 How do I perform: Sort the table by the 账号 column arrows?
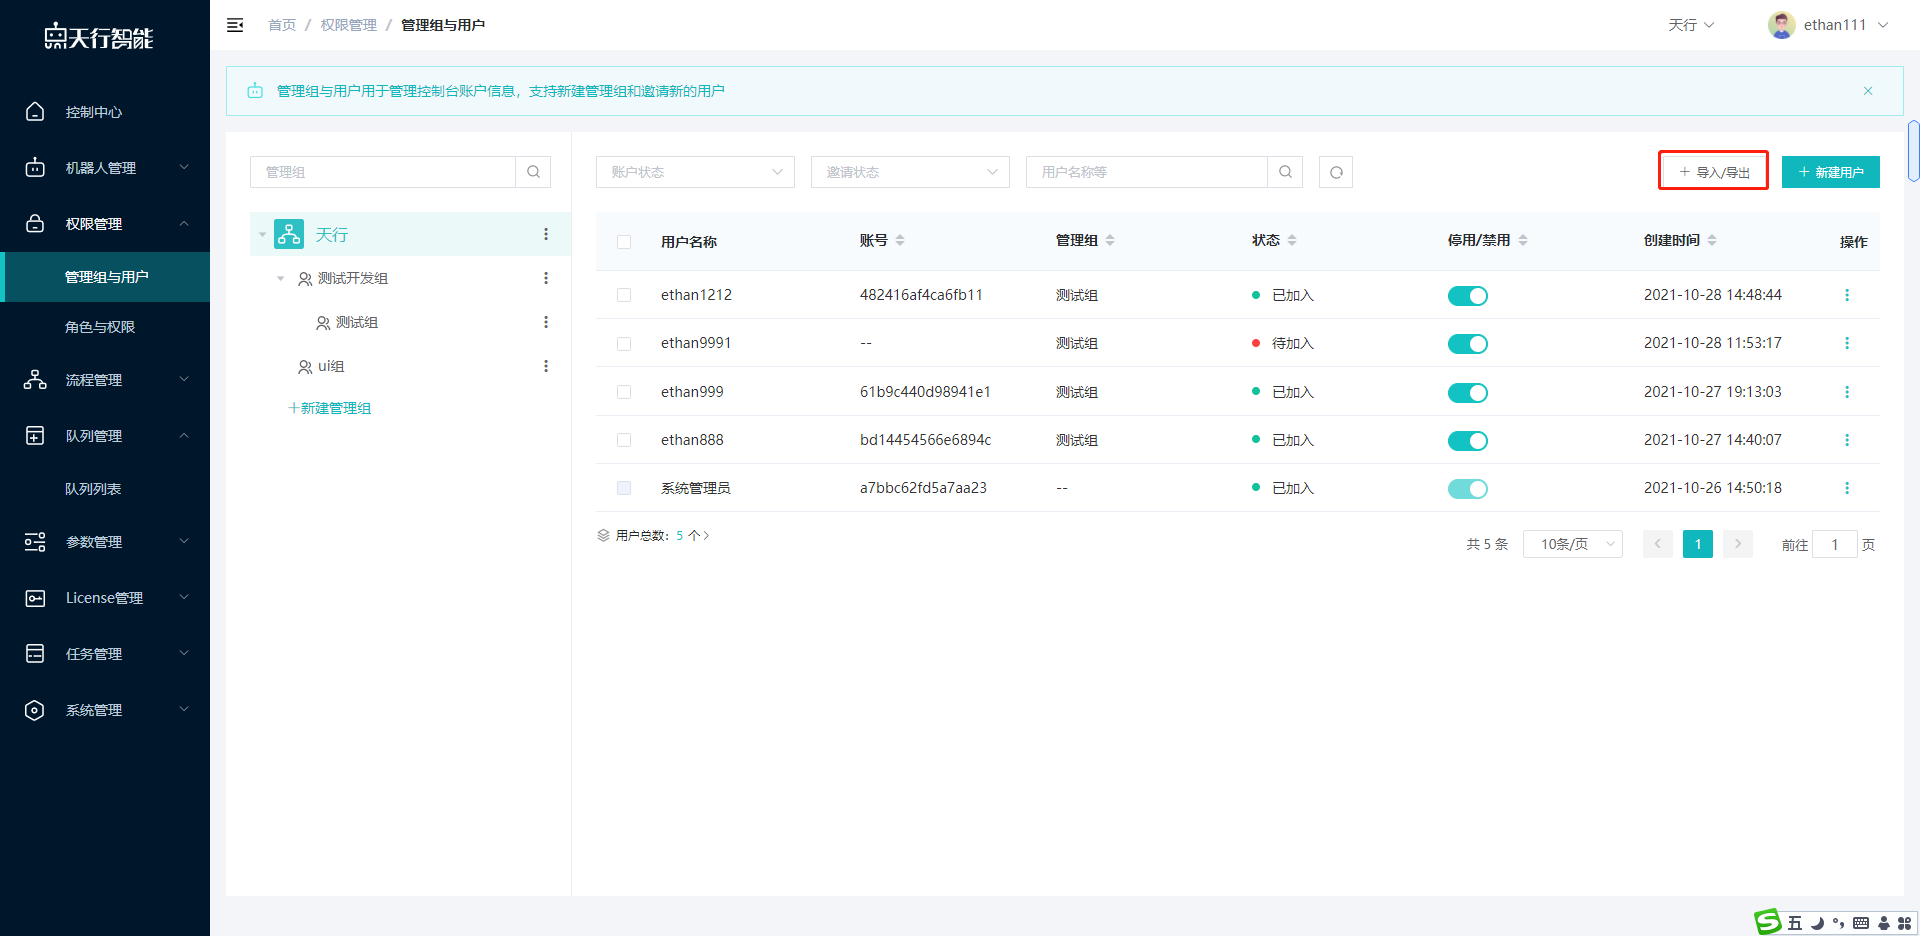[900, 240]
